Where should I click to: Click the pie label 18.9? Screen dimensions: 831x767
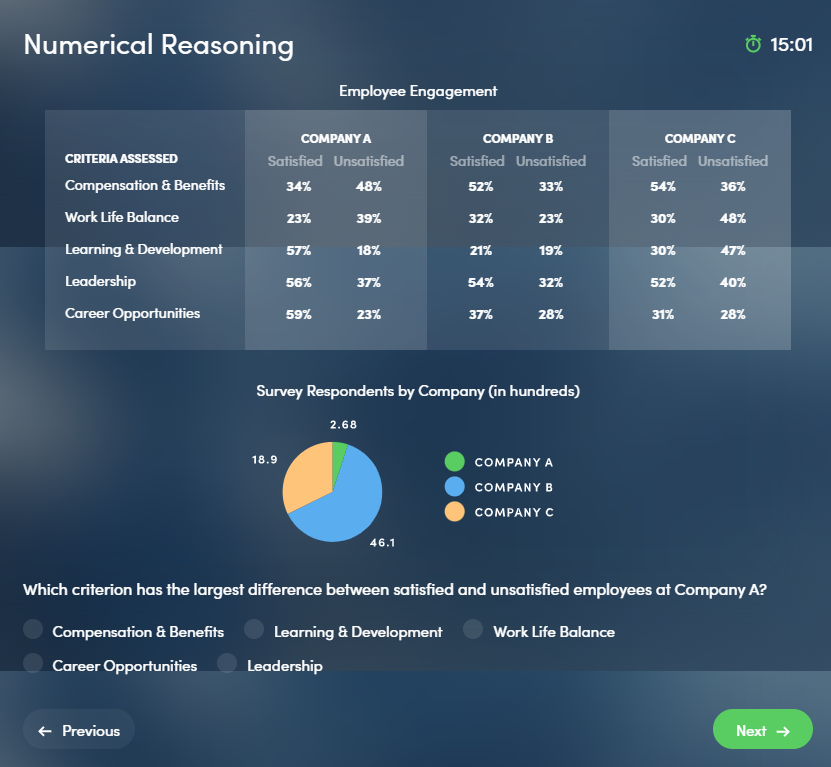(x=264, y=460)
